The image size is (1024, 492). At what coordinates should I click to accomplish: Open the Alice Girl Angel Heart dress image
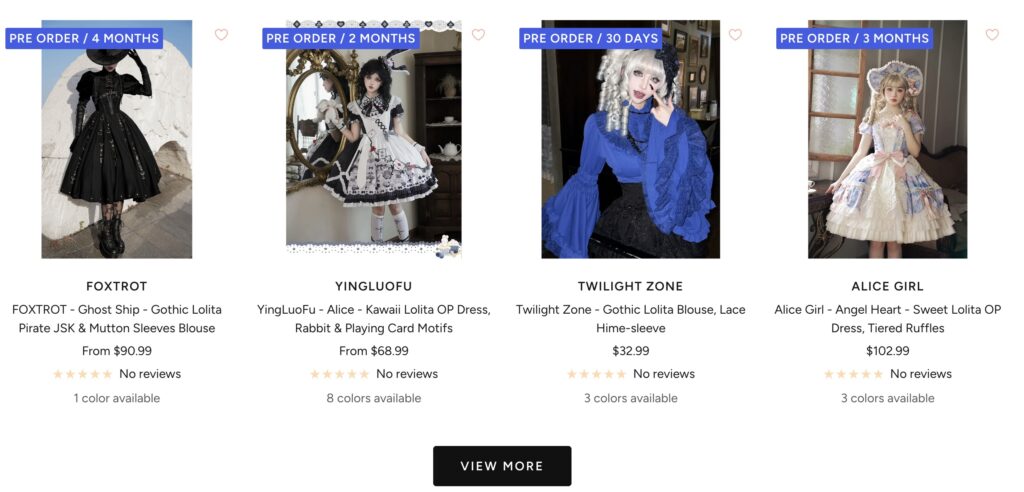coord(888,139)
